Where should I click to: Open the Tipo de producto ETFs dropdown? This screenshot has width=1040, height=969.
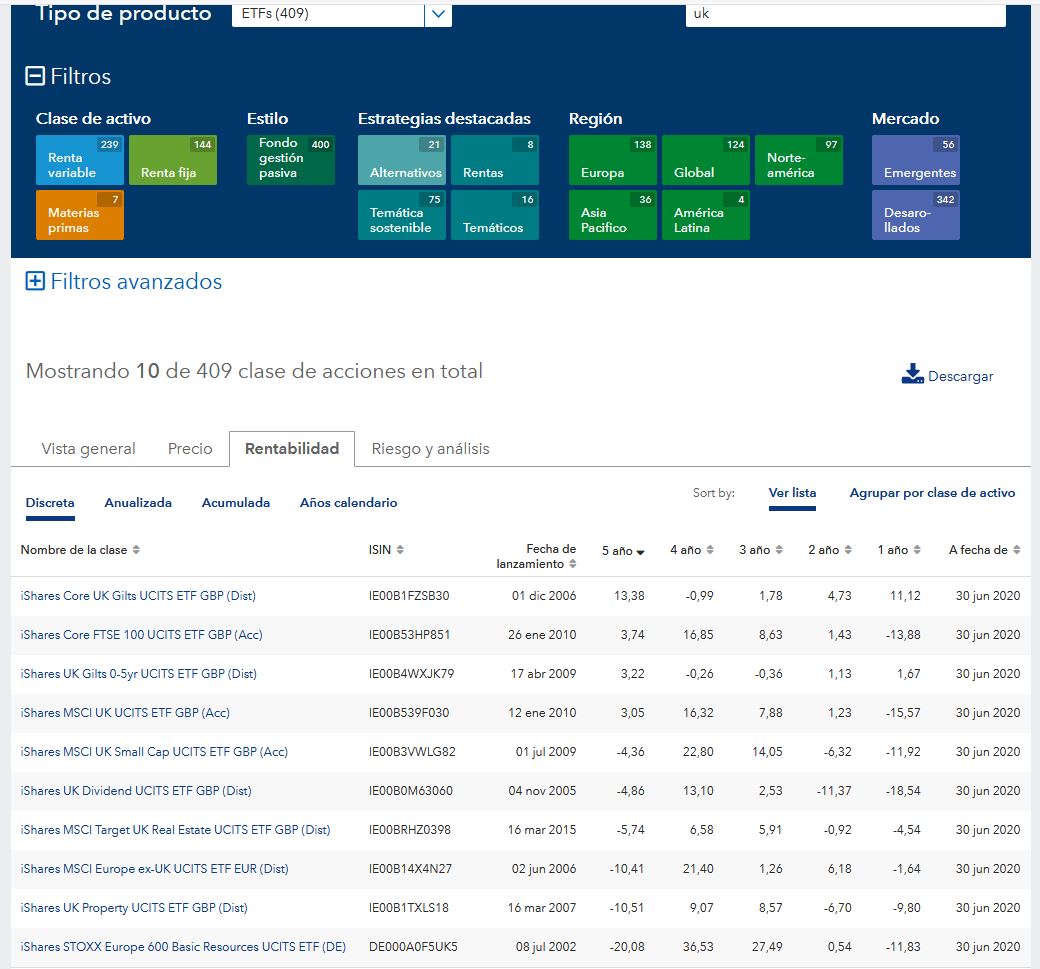click(342, 13)
